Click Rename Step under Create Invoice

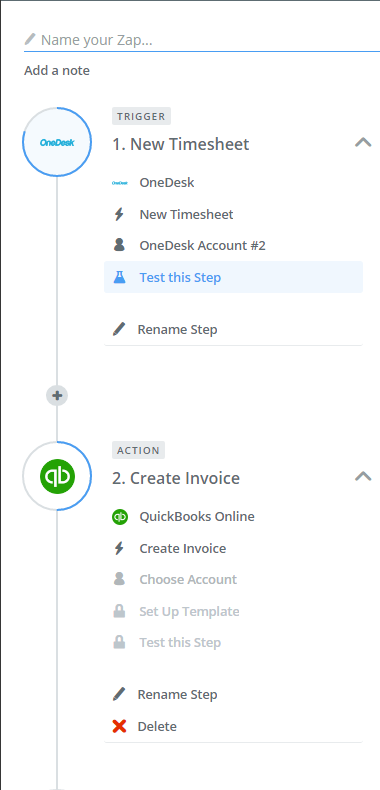pos(177,694)
